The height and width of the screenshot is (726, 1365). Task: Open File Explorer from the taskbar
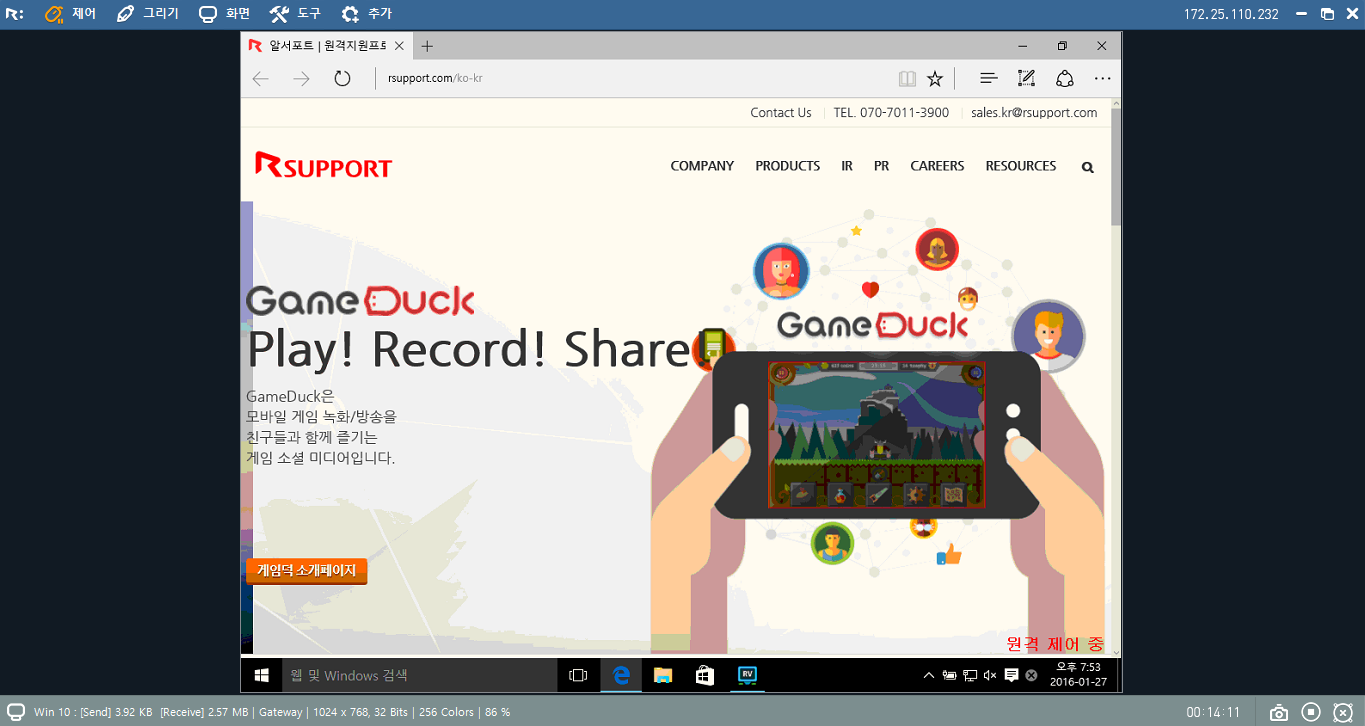point(663,675)
